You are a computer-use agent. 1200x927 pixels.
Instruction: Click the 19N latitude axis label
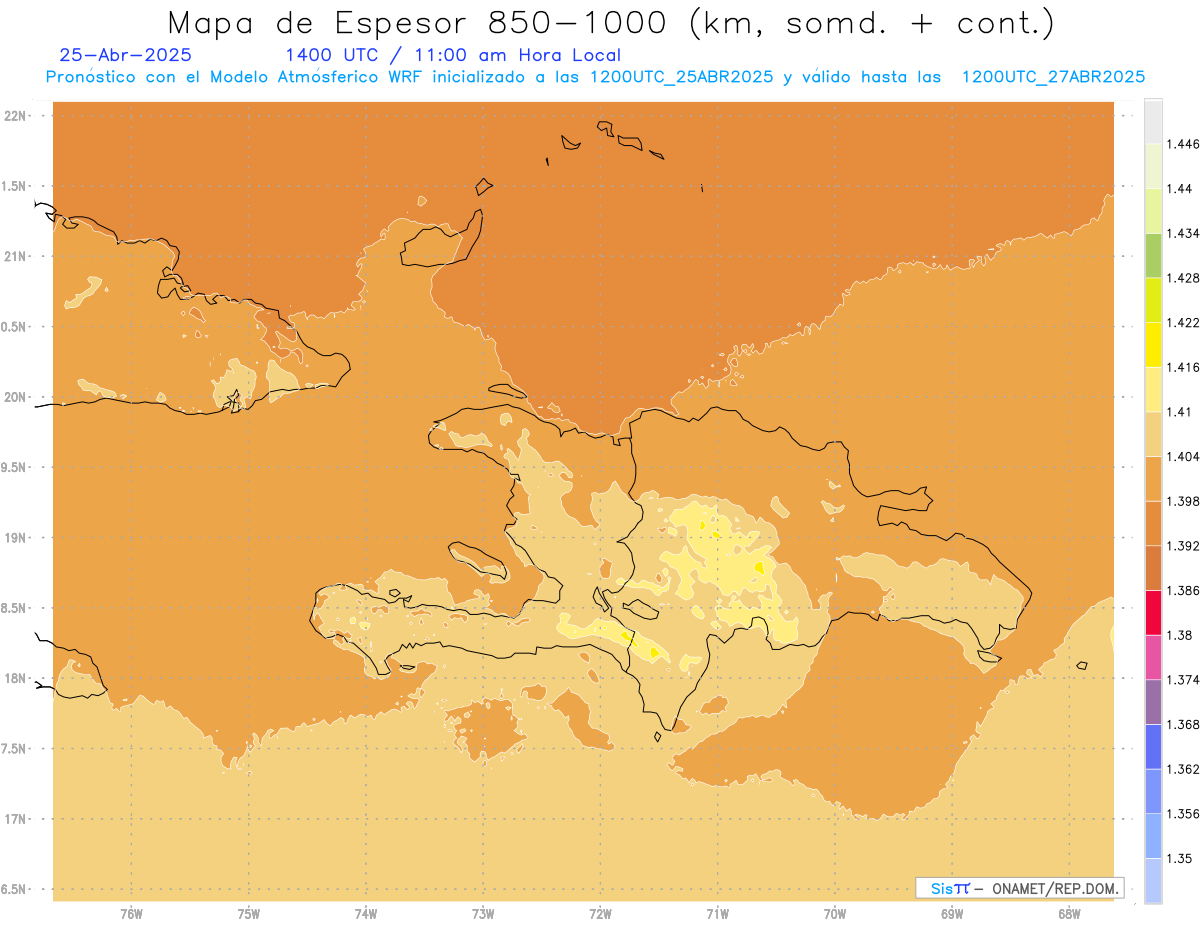click(x=15, y=538)
